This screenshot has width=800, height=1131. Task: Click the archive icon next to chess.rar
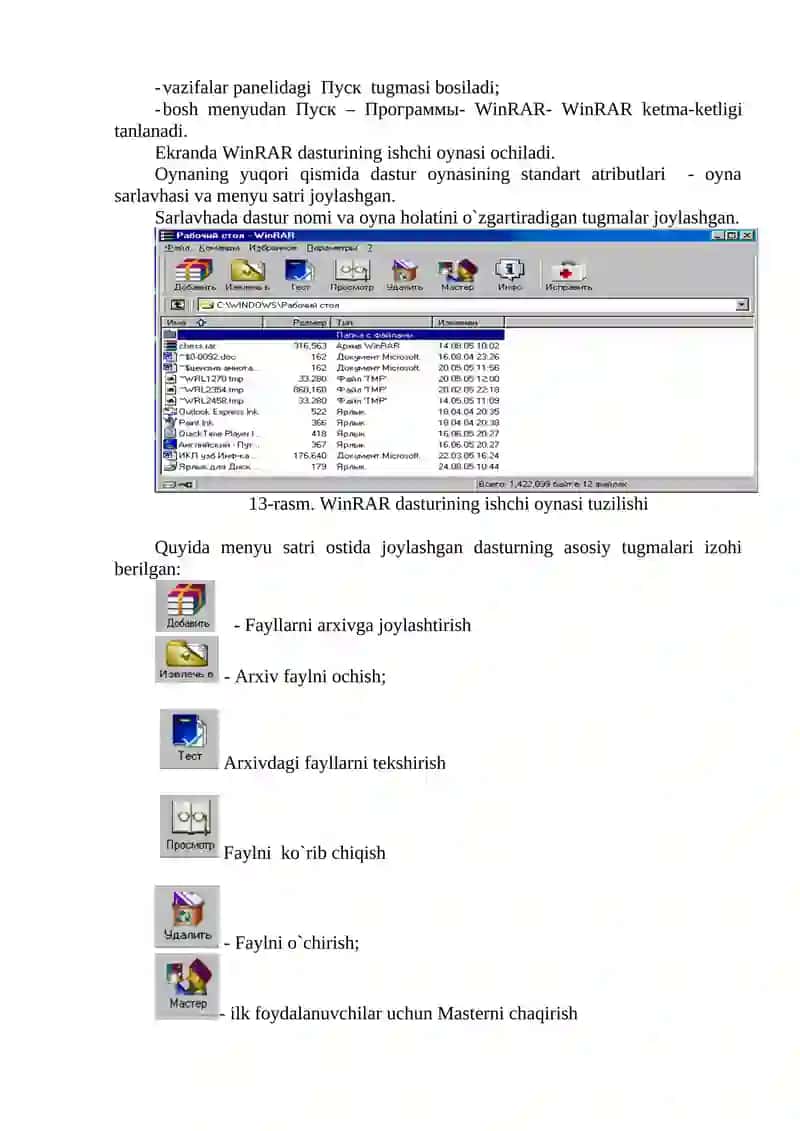[170, 346]
